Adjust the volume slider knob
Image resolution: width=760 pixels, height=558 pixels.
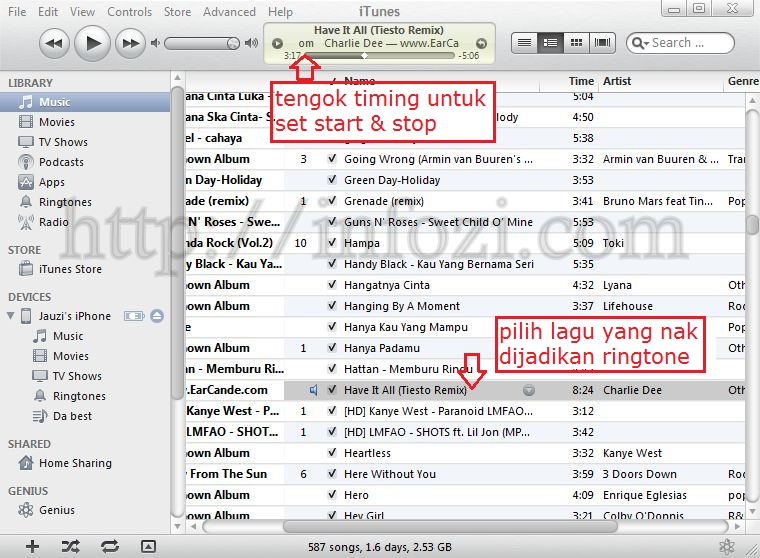tap(234, 44)
